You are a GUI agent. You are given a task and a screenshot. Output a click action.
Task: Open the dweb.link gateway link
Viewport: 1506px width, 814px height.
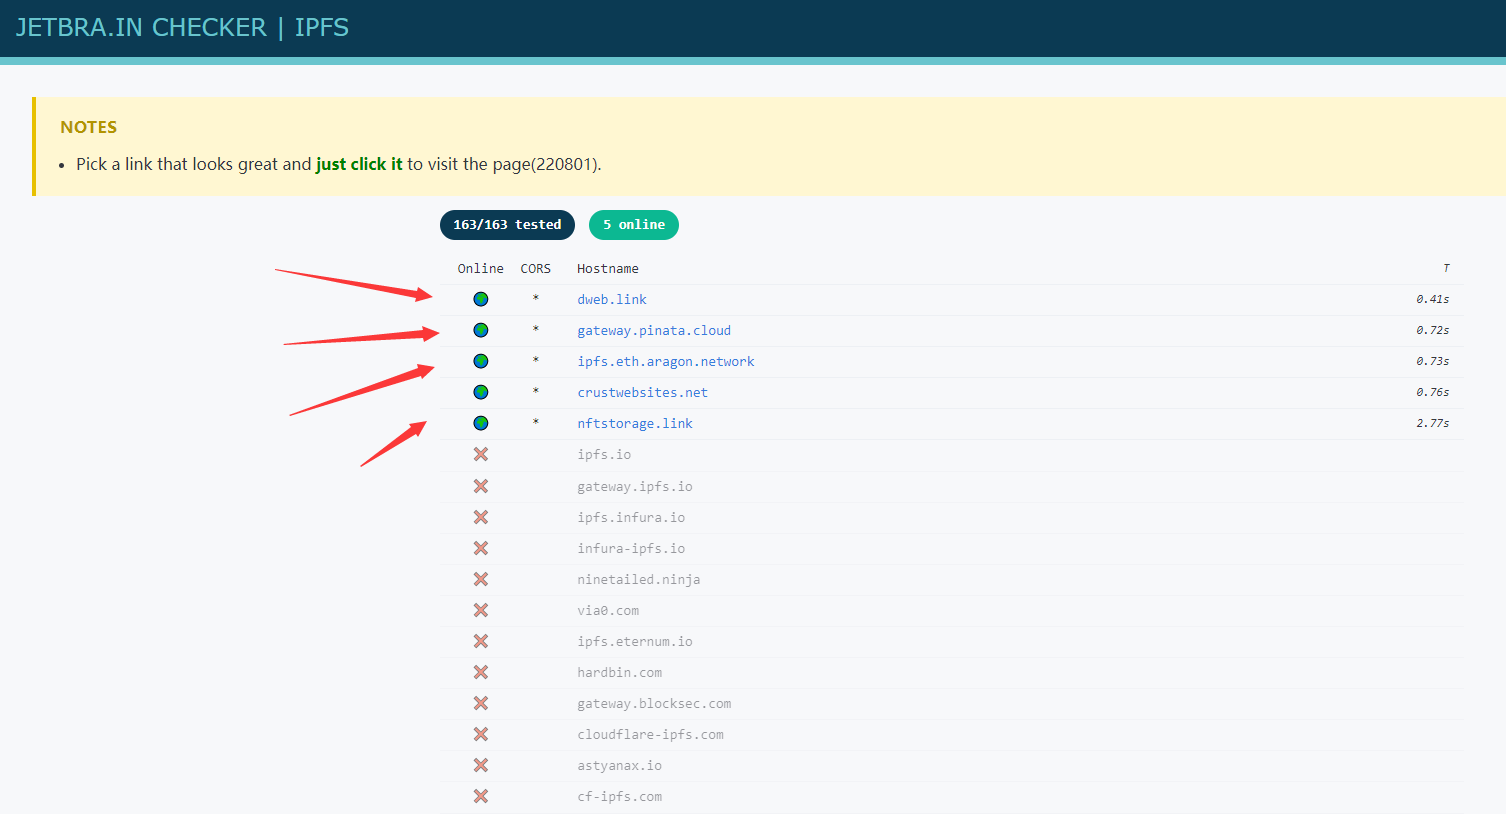click(612, 299)
